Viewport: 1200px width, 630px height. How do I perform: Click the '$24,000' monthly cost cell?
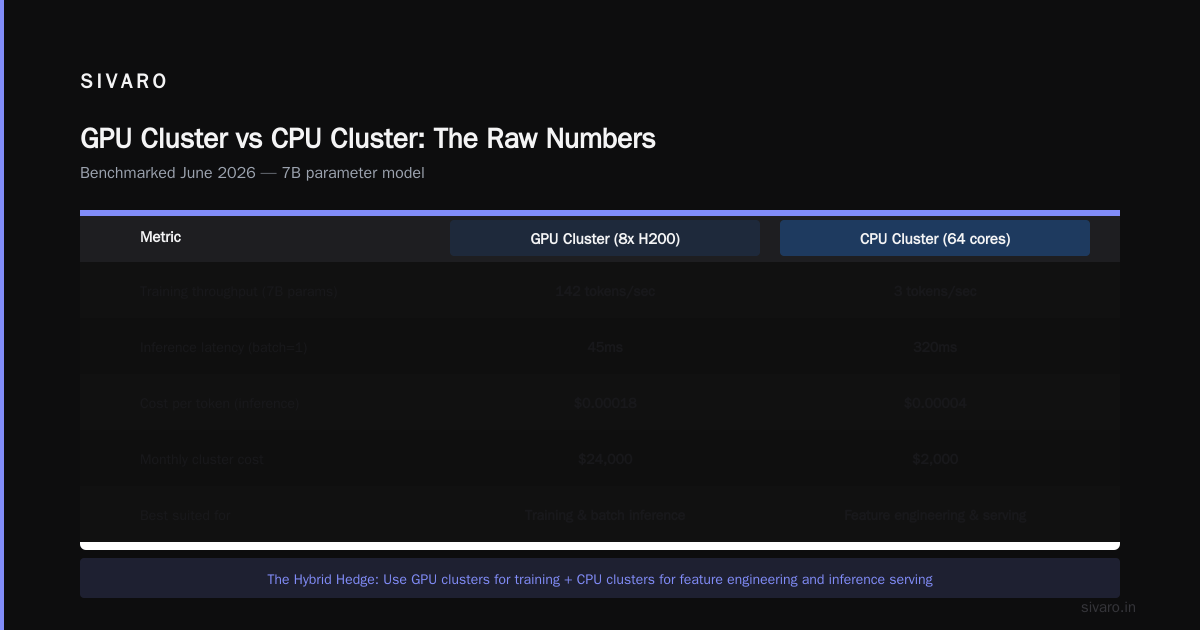(605, 459)
